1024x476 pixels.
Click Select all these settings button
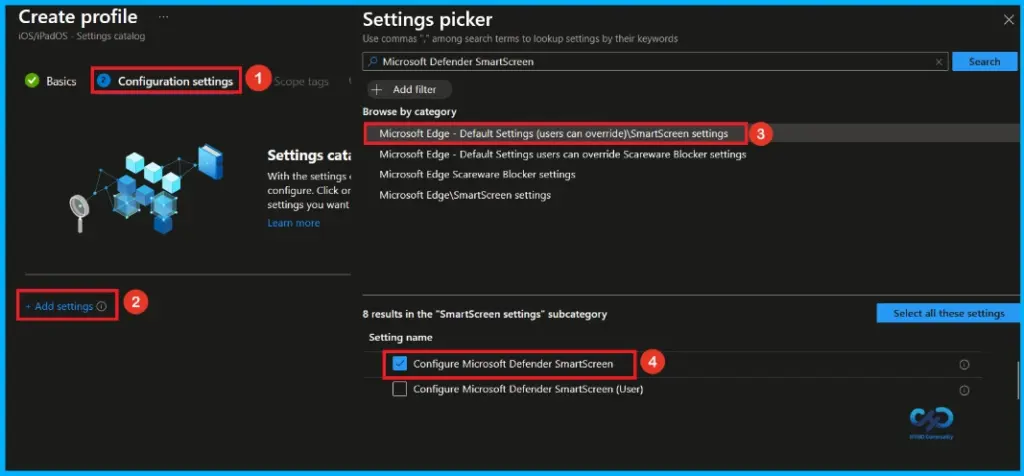point(948,313)
